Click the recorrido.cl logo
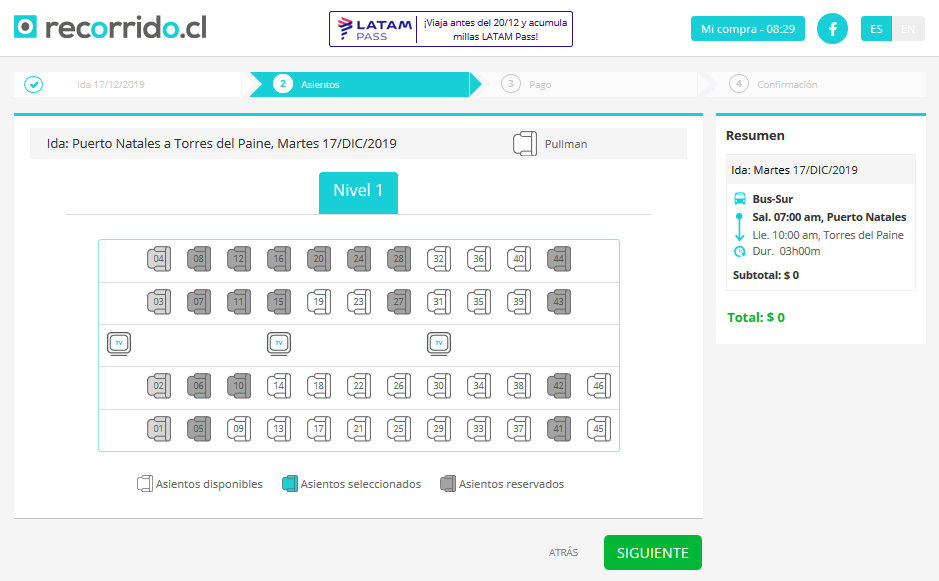Image resolution: width=939 pixels, height=581 pixels. (110, 28)
